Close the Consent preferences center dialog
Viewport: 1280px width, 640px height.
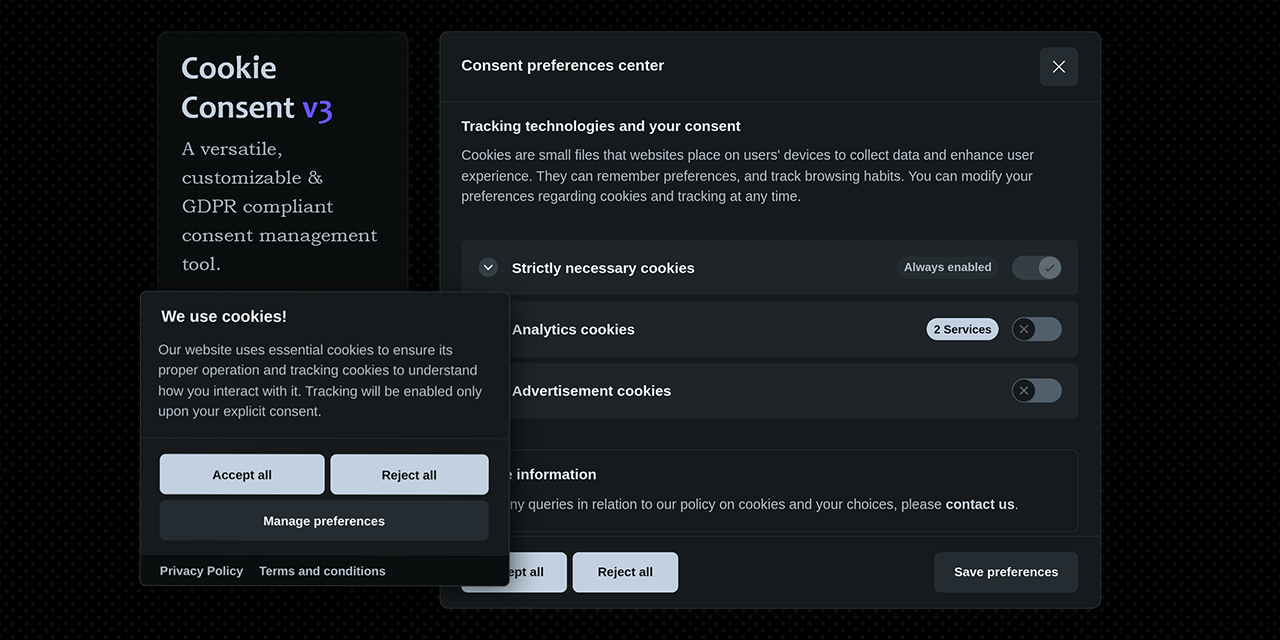pyautogui.click(x=1058, y=66)
